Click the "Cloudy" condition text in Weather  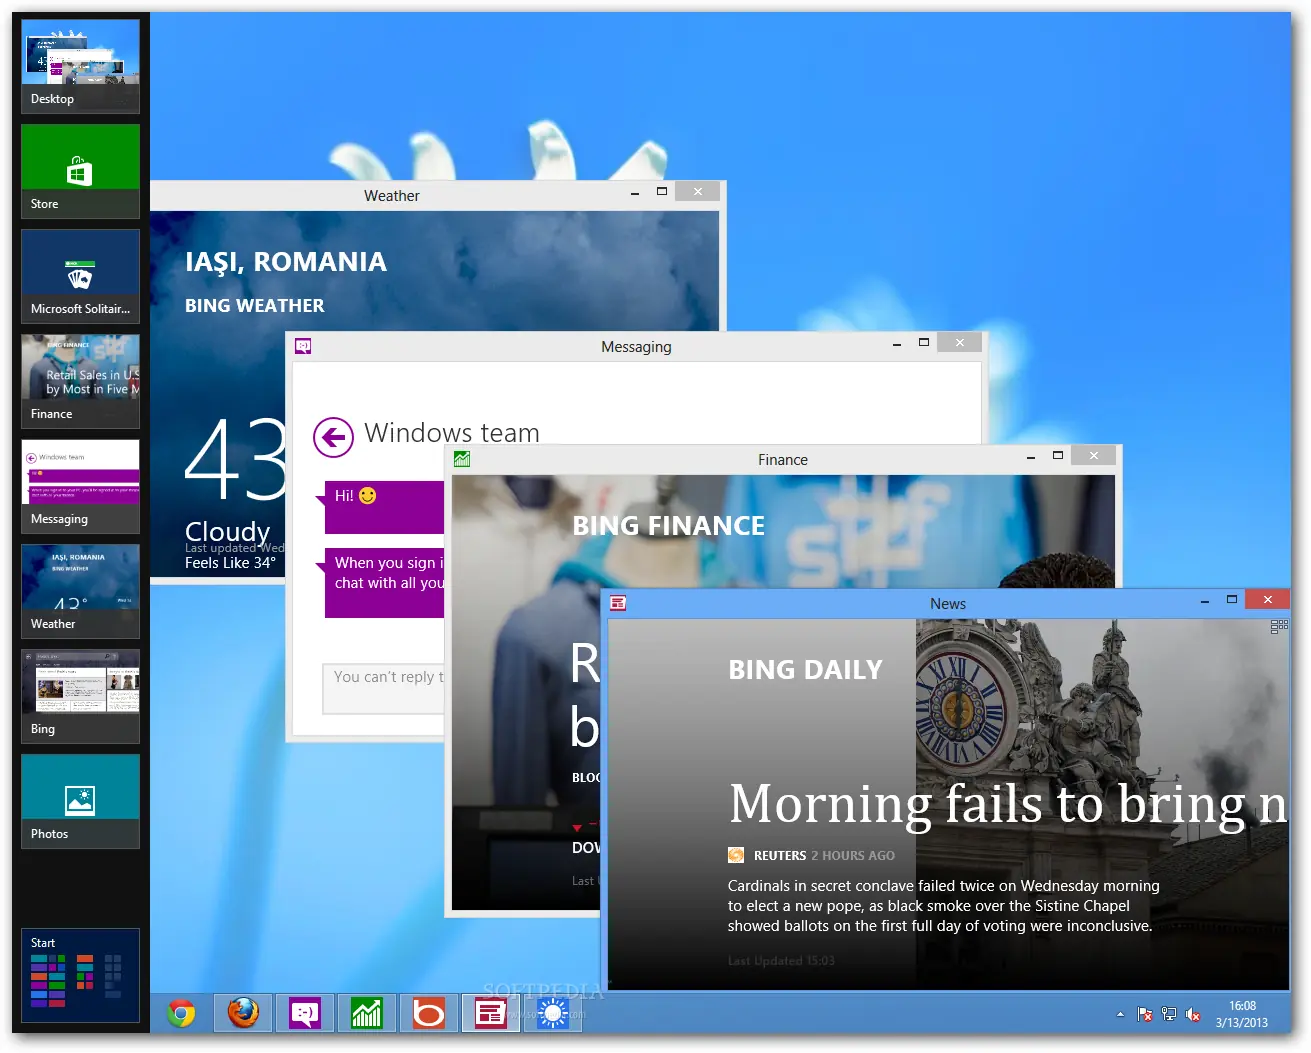point(228,531)
